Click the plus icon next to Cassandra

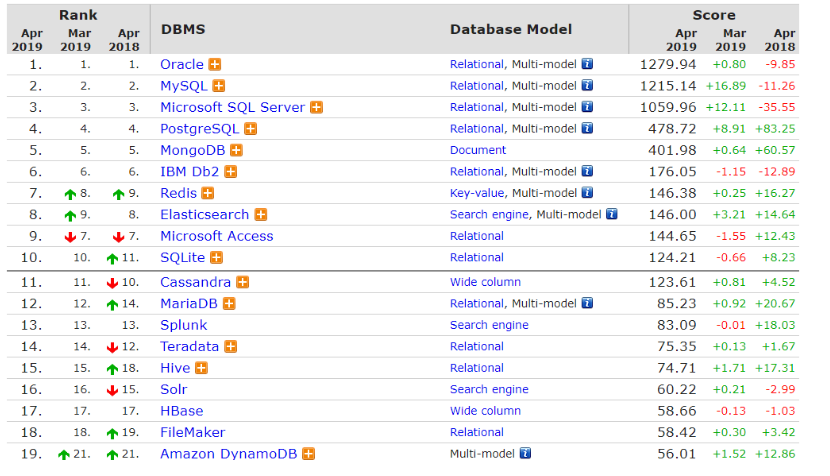[x=242, y=283]
